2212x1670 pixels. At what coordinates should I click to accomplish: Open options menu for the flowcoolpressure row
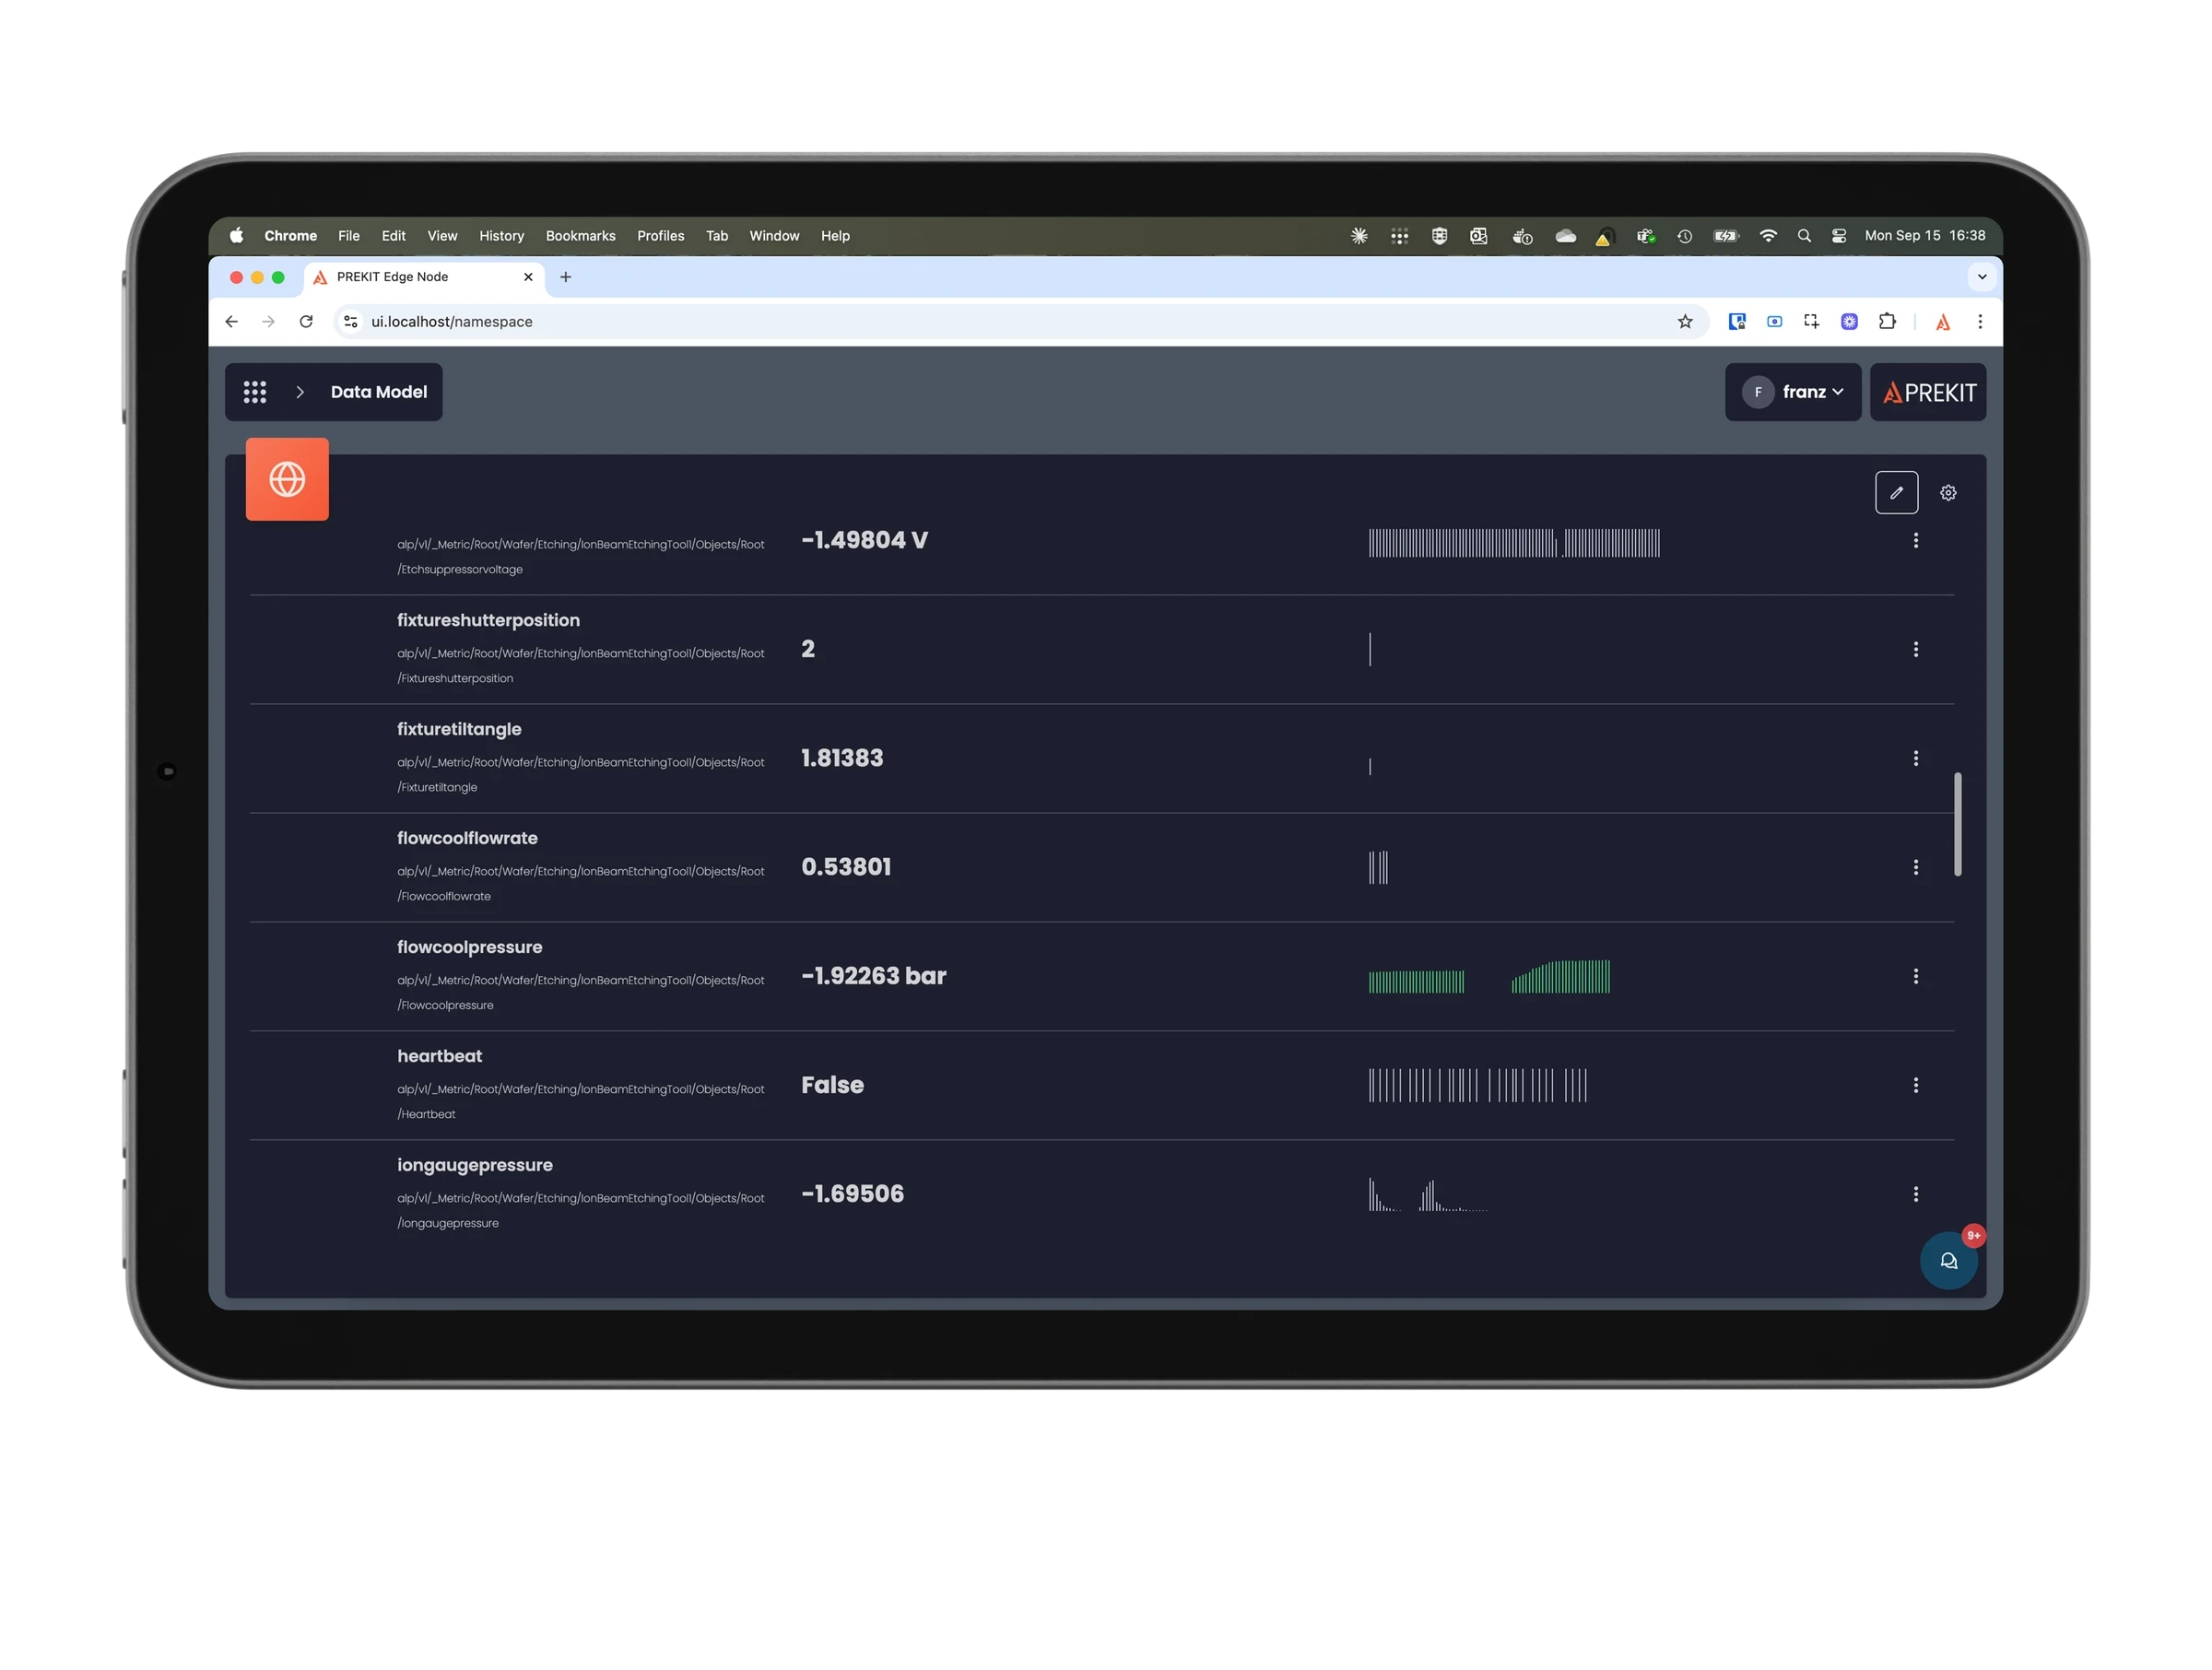1915,976
